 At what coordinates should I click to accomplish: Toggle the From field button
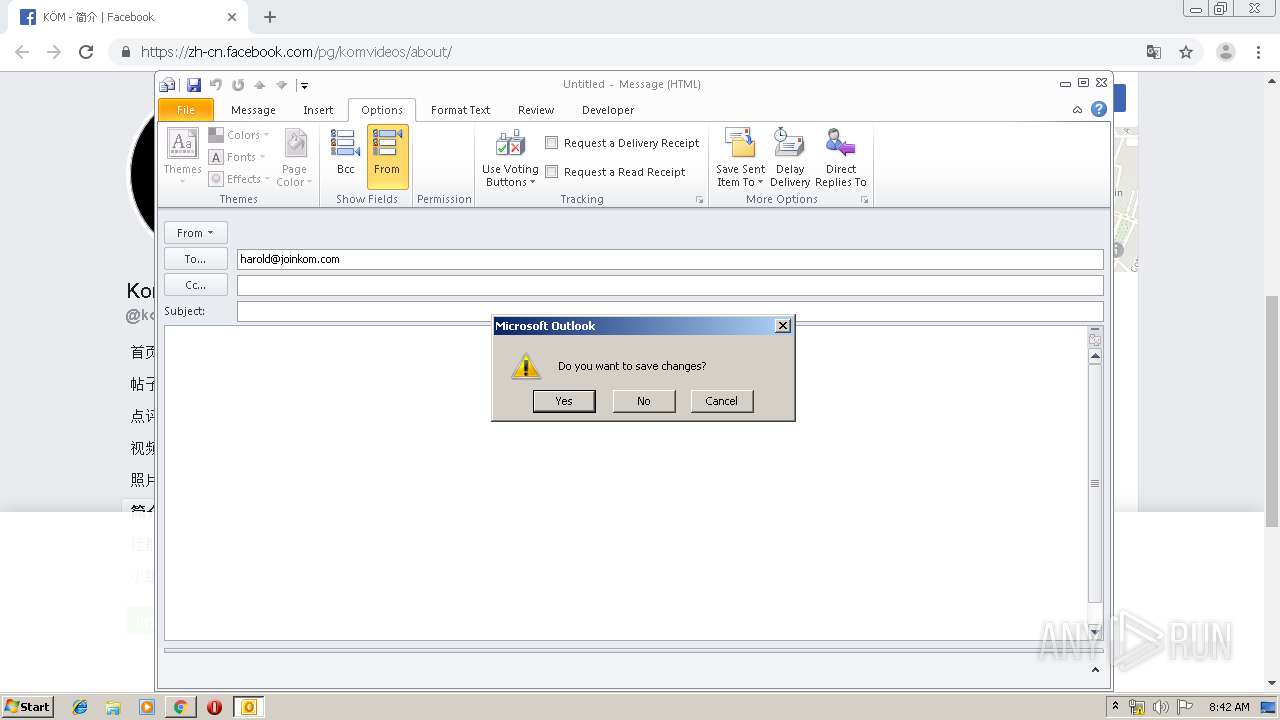pos(387,156)
